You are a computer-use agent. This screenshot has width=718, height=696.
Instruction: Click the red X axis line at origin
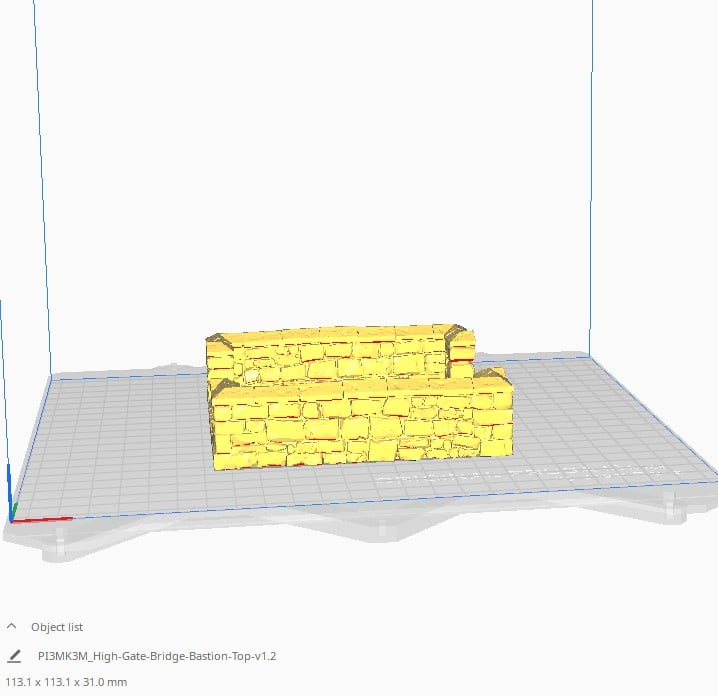45,519
